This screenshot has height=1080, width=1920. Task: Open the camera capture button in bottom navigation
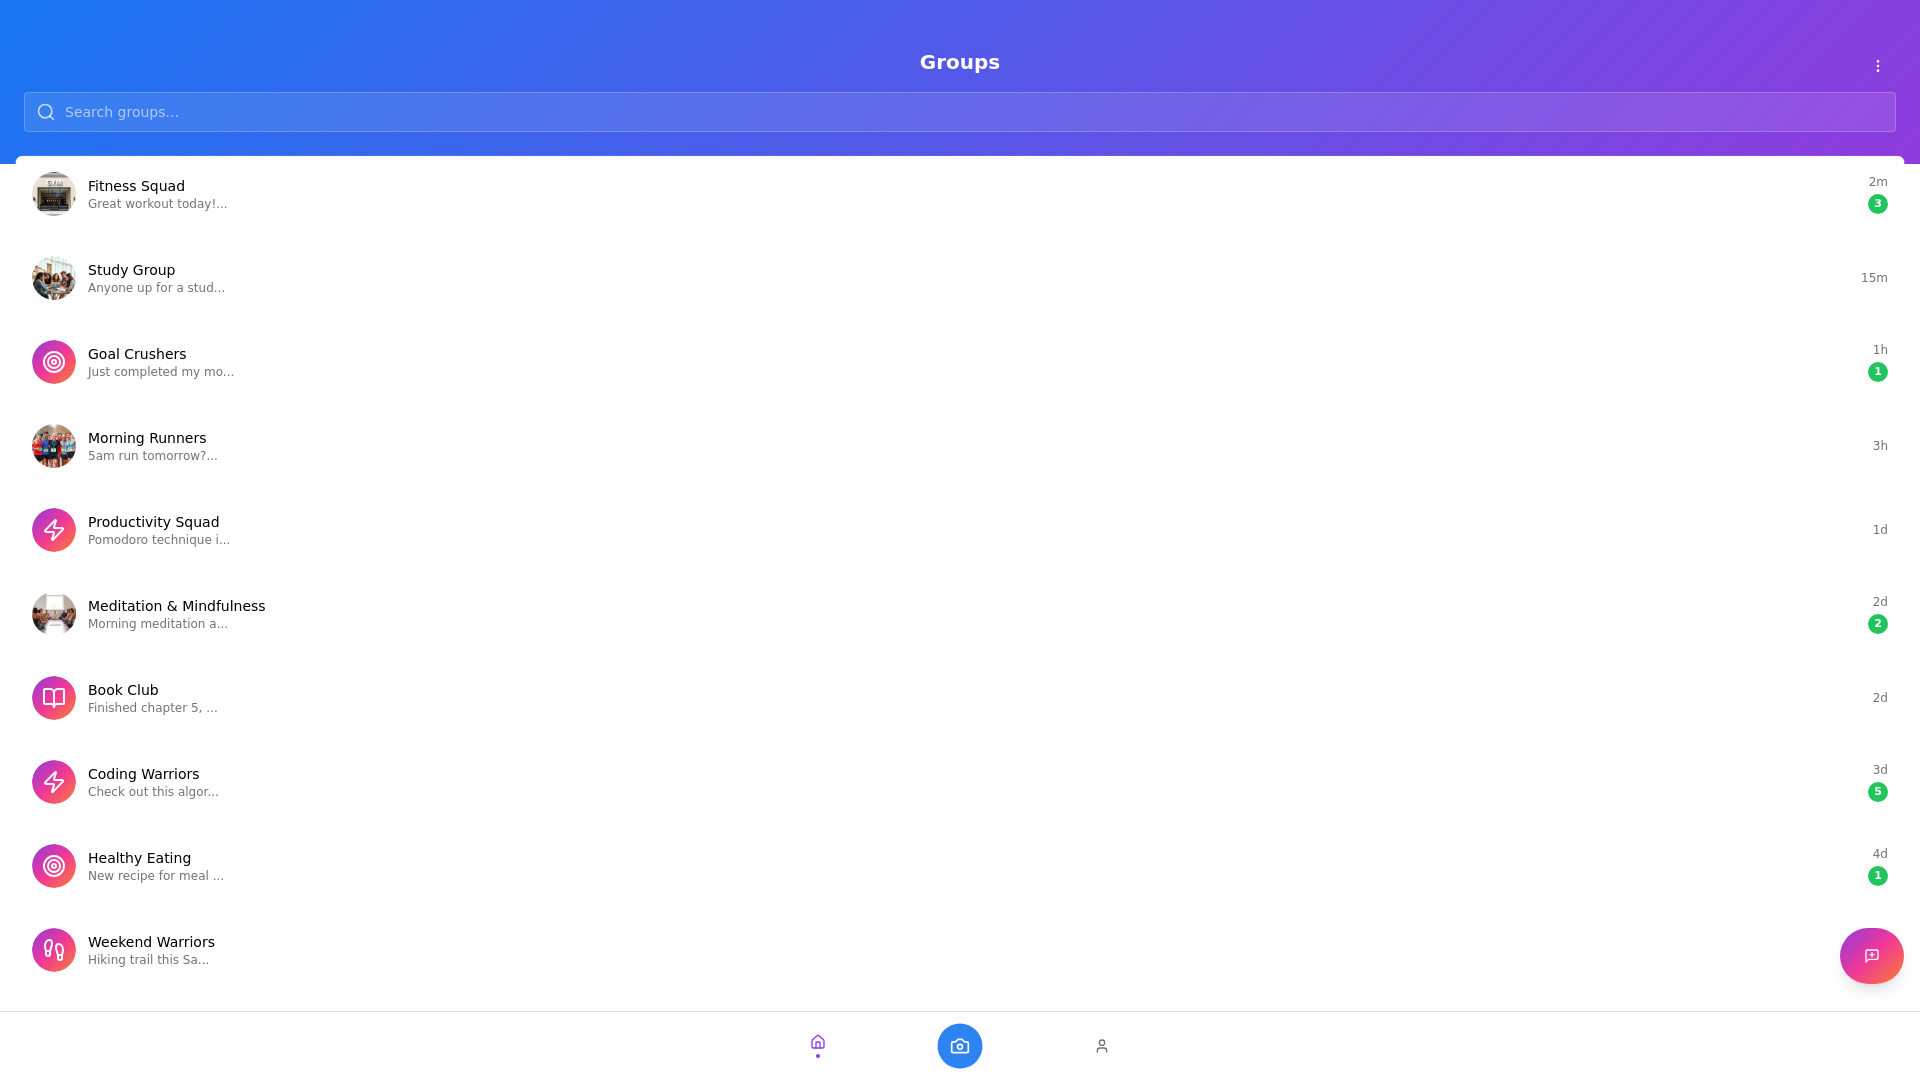point(959,1045)
